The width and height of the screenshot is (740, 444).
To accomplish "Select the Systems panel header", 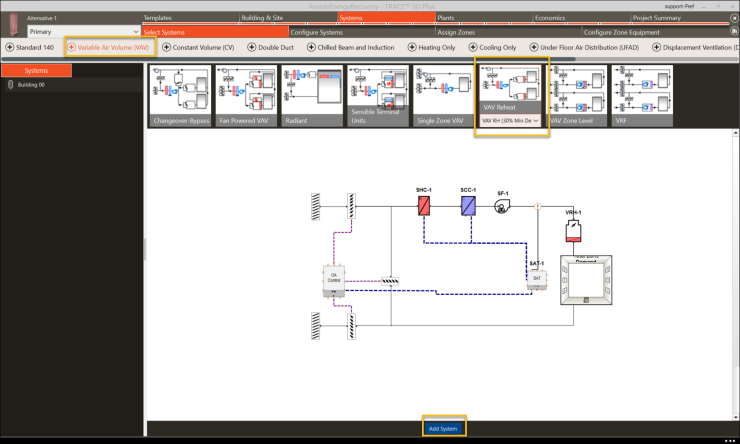I will point(36,70).
